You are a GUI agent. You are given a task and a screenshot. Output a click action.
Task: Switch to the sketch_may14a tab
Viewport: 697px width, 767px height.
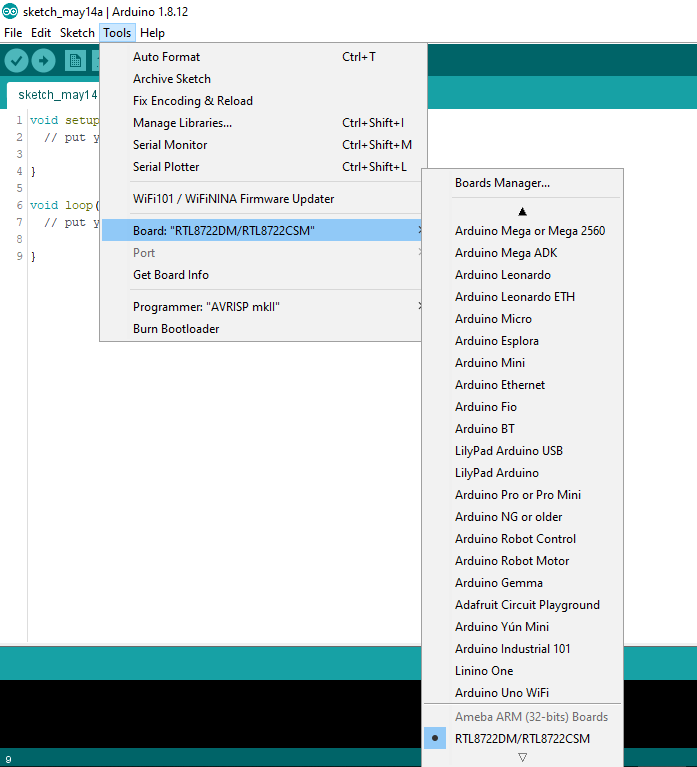pyautogui.click(x=57, y=95)
